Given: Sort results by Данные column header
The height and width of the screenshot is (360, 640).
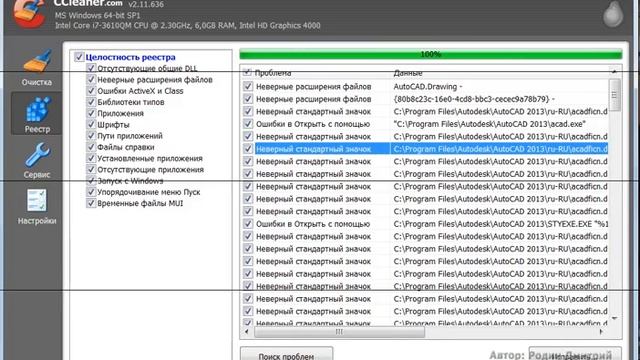Looking at the screenshot, I should point(408,73).
